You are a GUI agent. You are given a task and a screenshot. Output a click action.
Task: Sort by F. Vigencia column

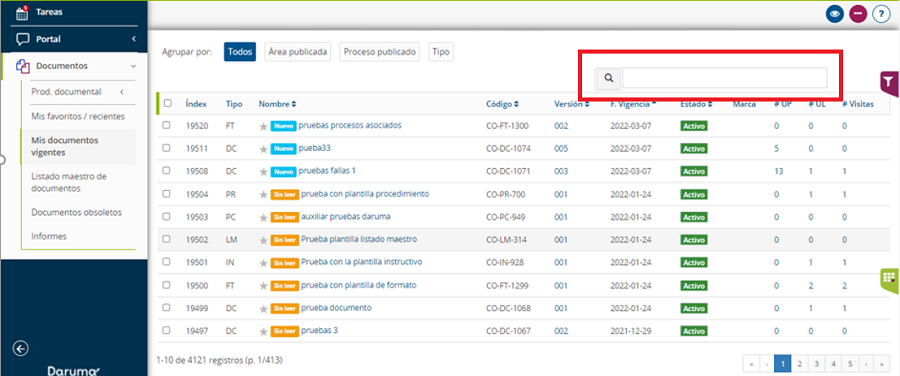pyautogui.click(x=634, y=104)
